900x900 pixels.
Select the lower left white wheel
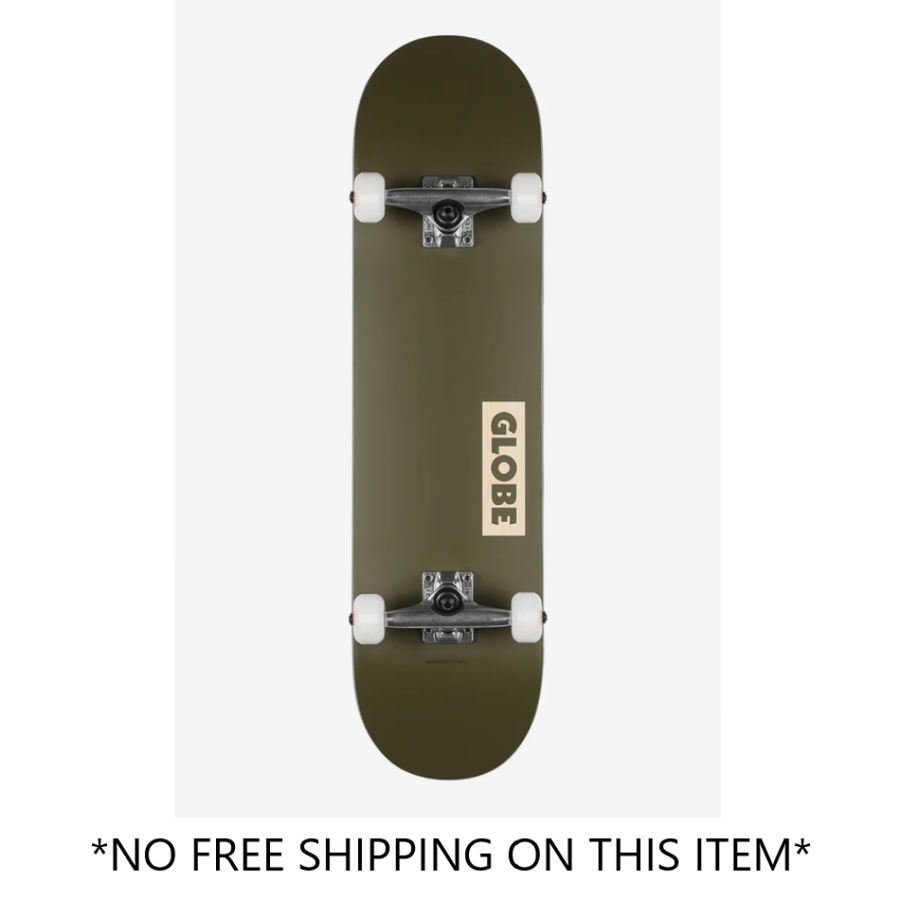(368, 617)
